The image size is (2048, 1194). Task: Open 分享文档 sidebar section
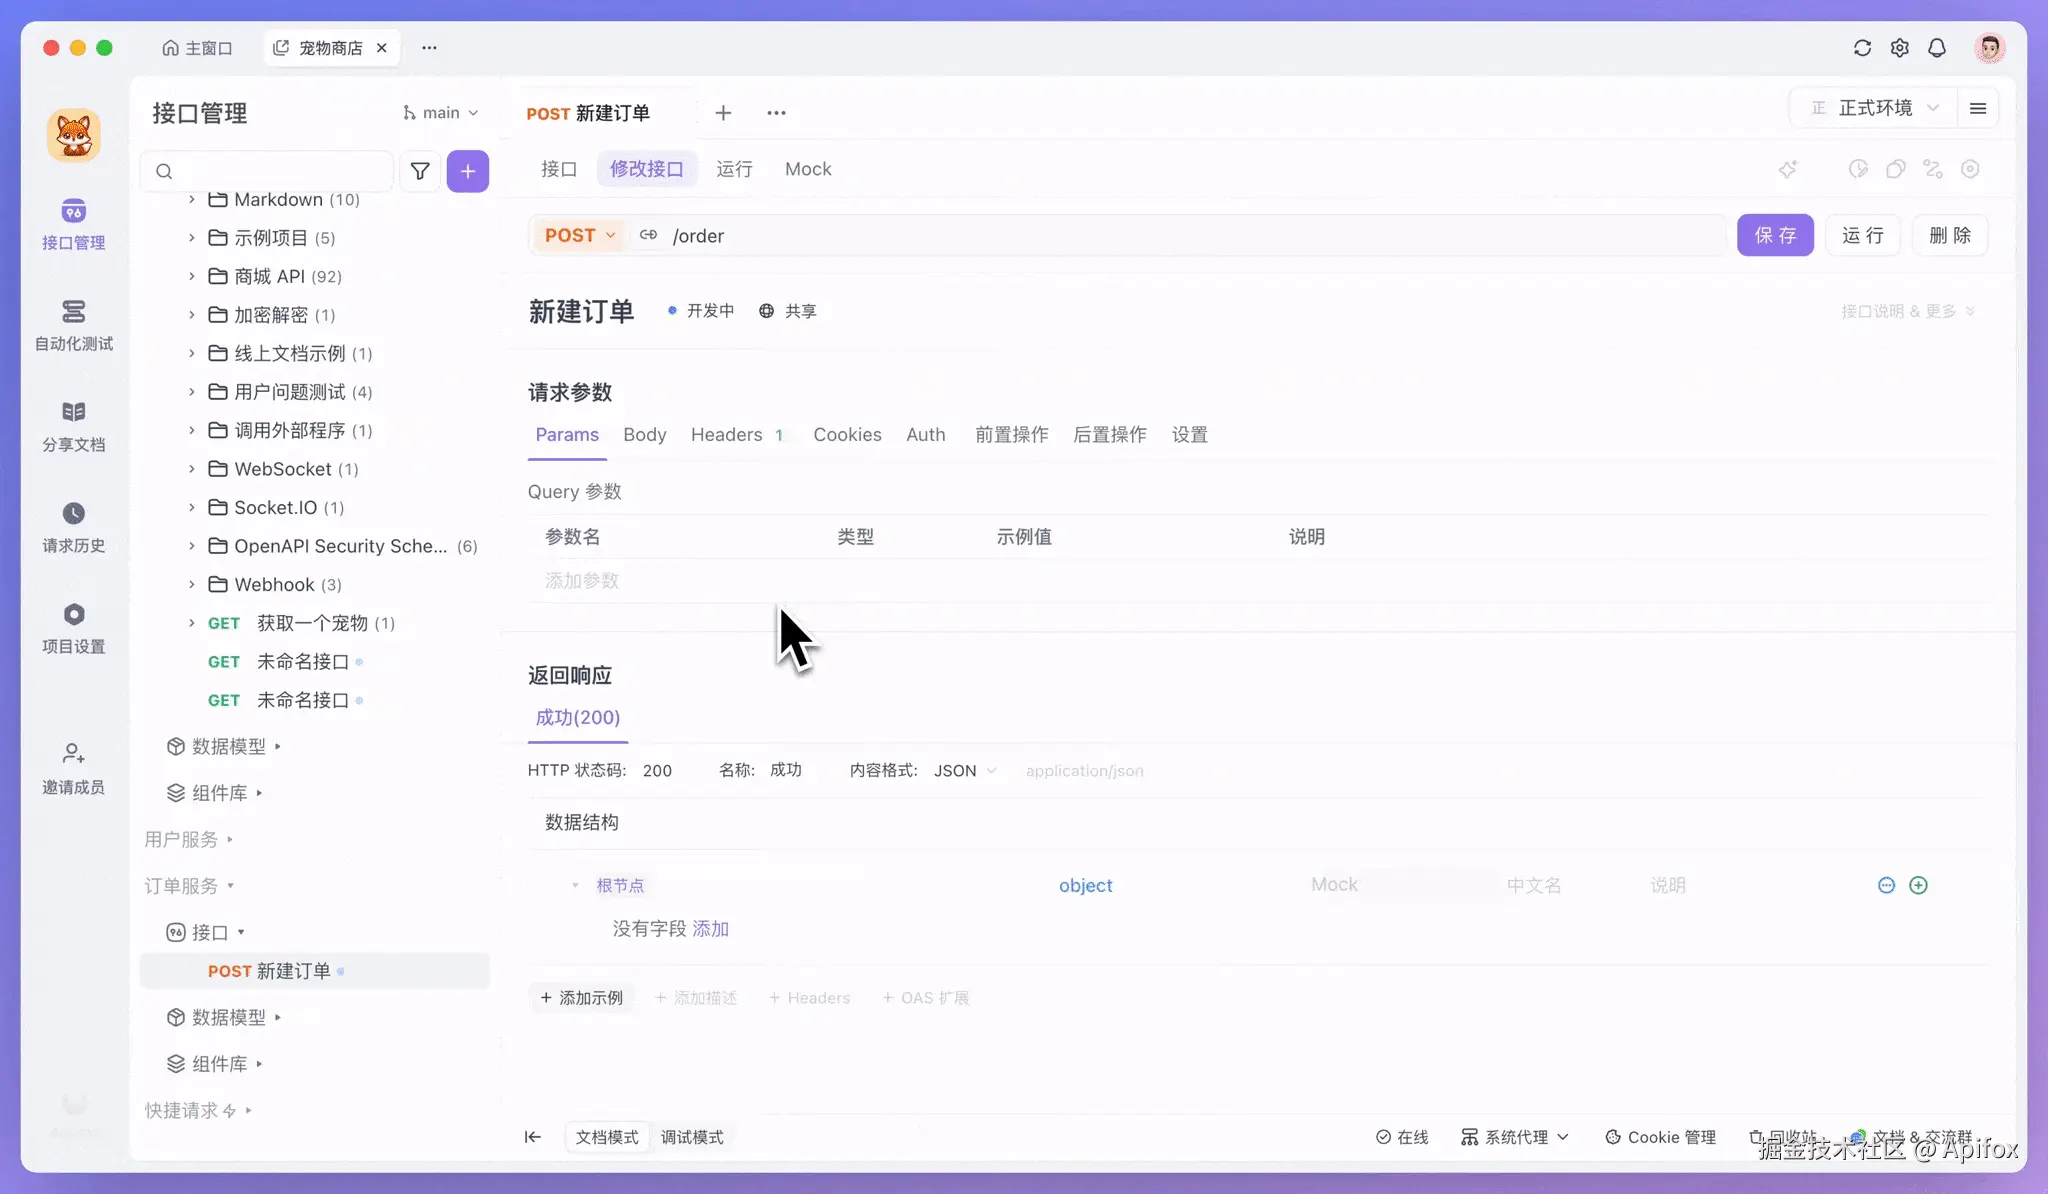pyautogui.click(x=73, y=426)
